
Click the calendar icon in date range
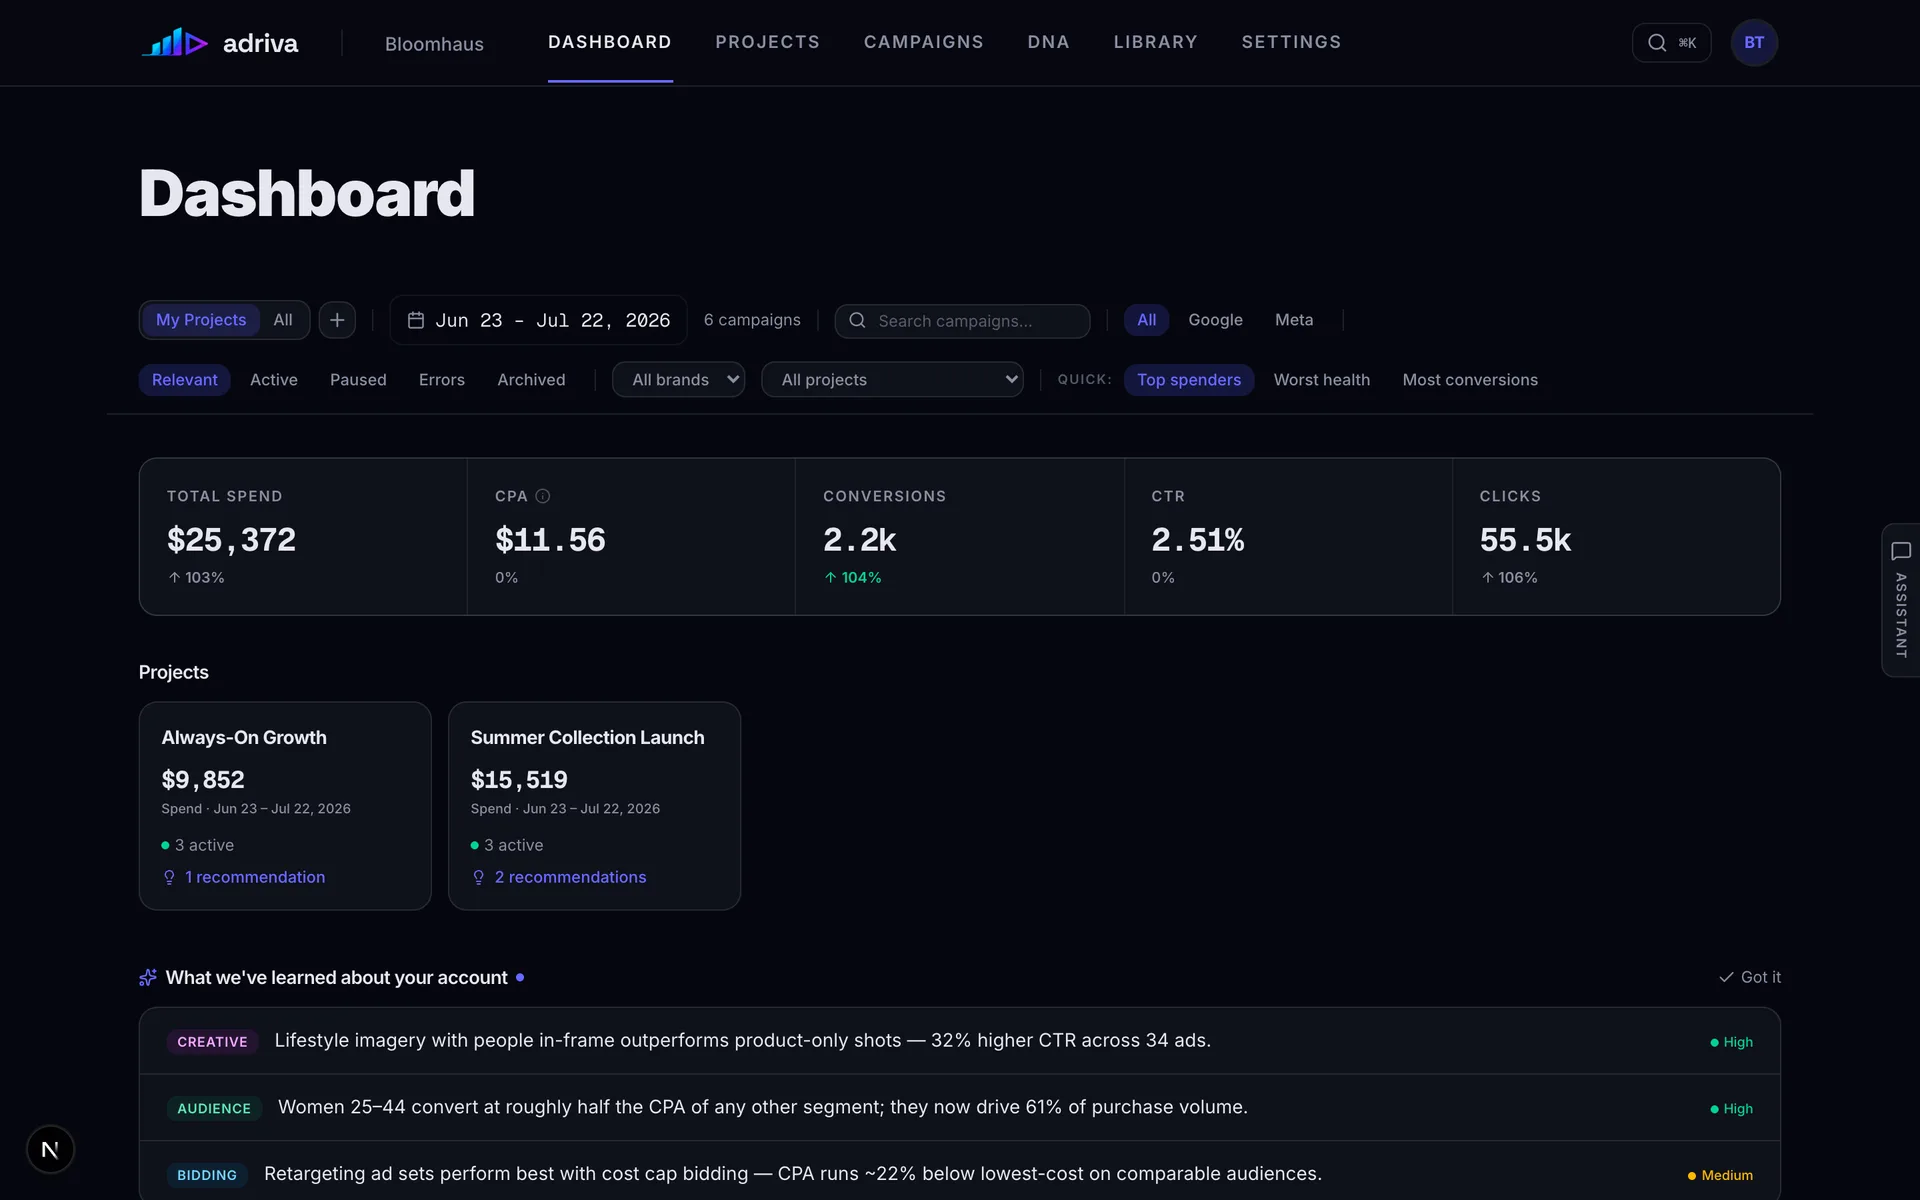pyautogui.click(x=416, y=320)
